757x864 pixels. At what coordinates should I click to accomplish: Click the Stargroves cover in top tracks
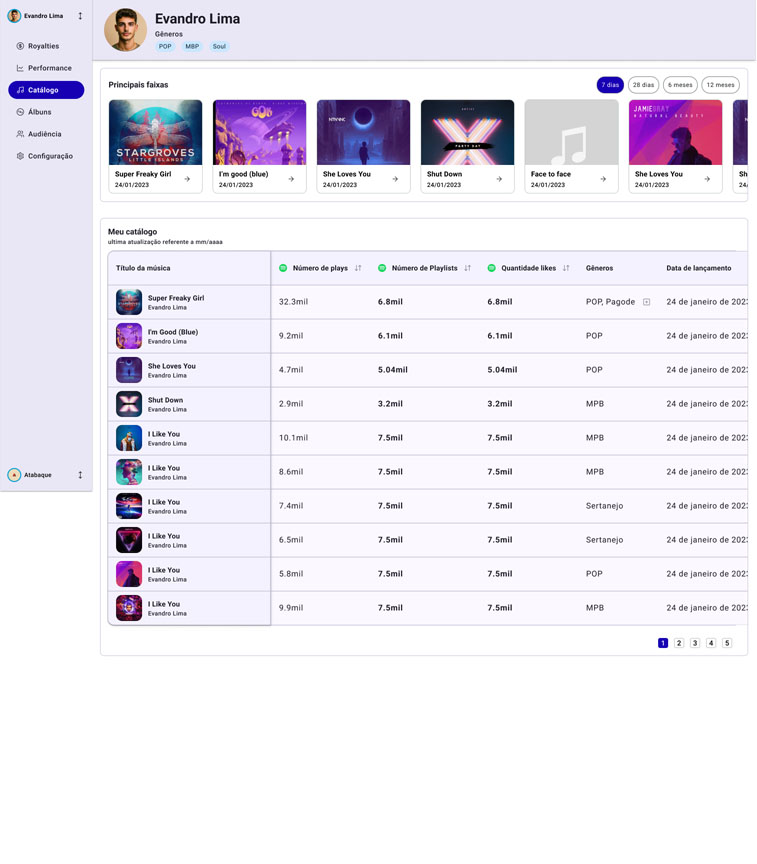(155, 132)
